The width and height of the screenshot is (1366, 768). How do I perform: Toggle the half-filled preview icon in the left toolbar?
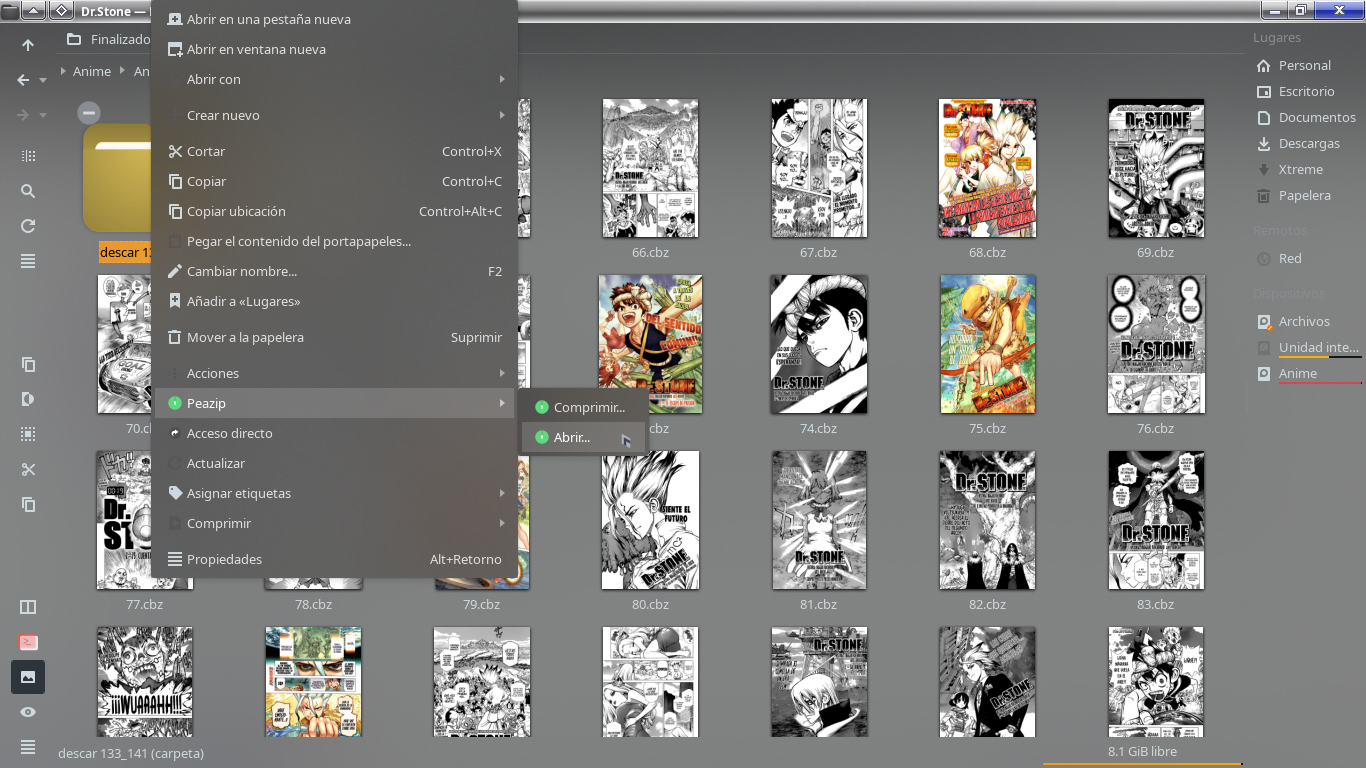(28, 399)
